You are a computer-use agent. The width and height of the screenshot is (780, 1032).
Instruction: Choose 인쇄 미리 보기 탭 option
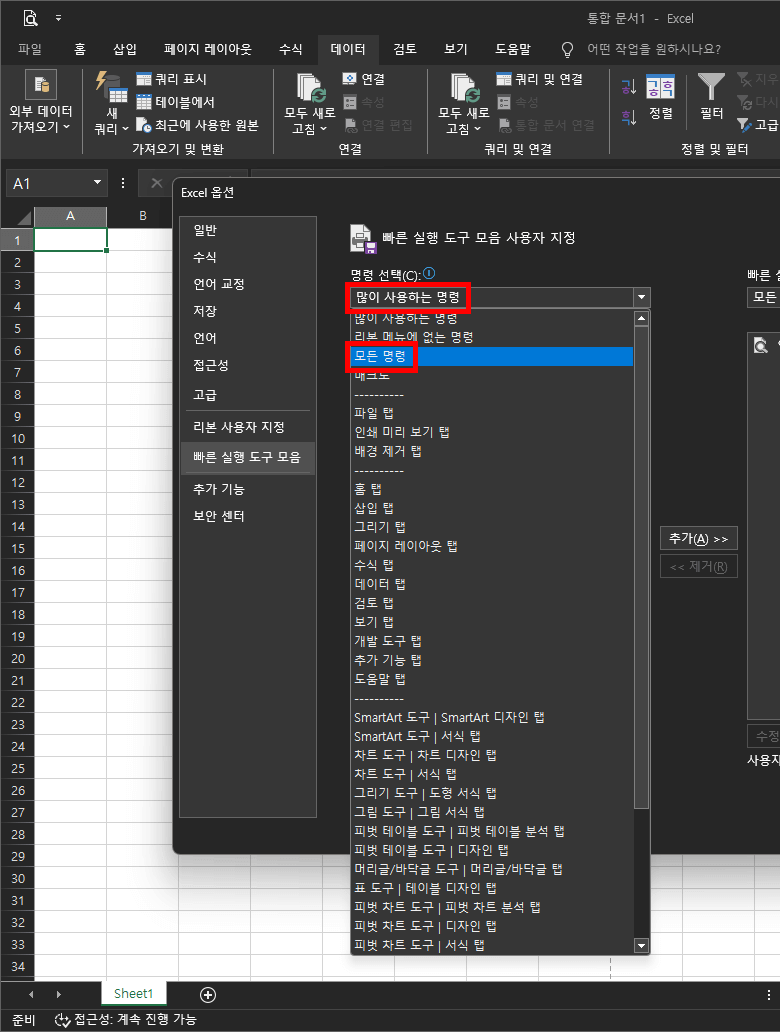[x=492, y=432]
